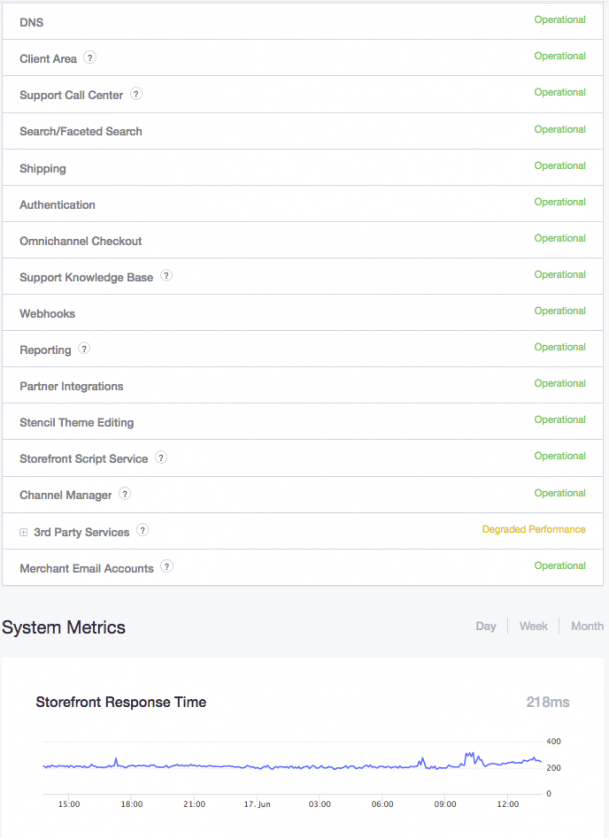Select the Webhooks component name
The image size is (609, 838).
[47, 314]
